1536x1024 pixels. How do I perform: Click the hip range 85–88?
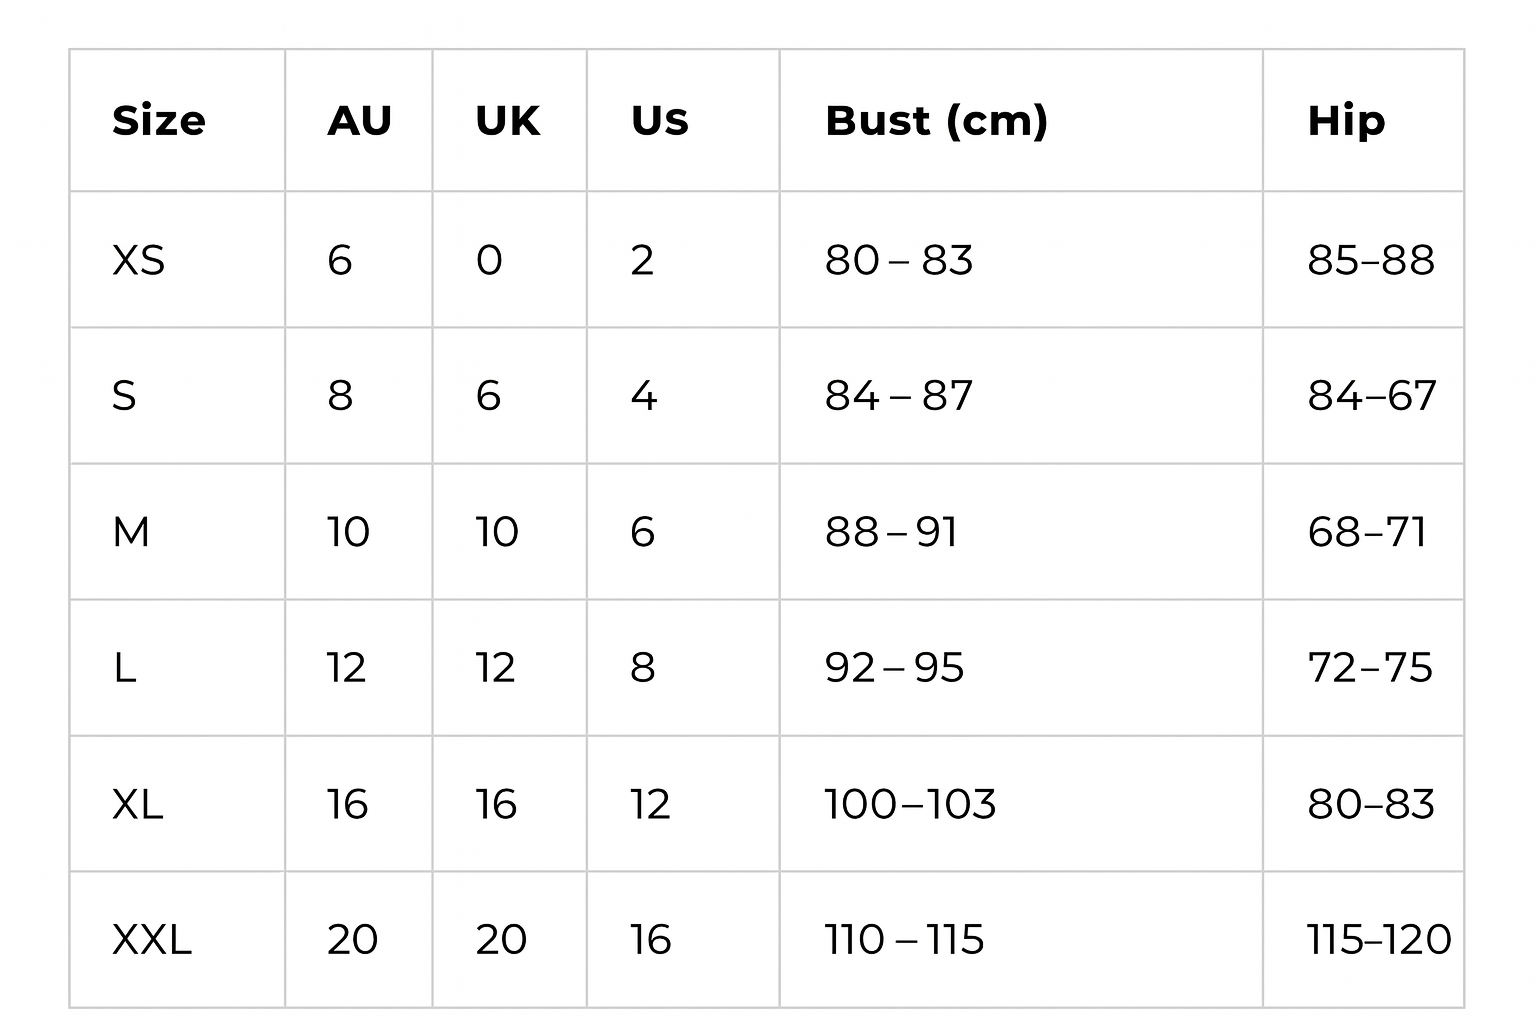pos(1370,260)
